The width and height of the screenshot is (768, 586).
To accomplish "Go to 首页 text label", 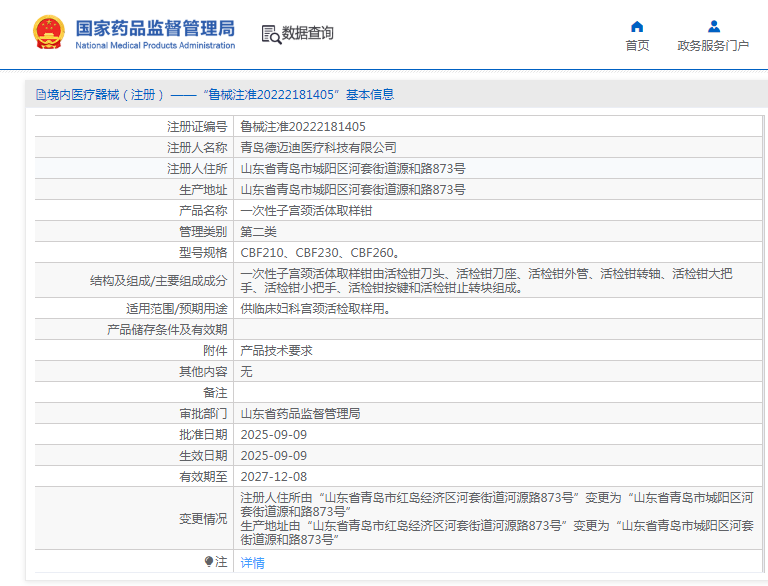I will pyautogui.click(x=637, y=46).
